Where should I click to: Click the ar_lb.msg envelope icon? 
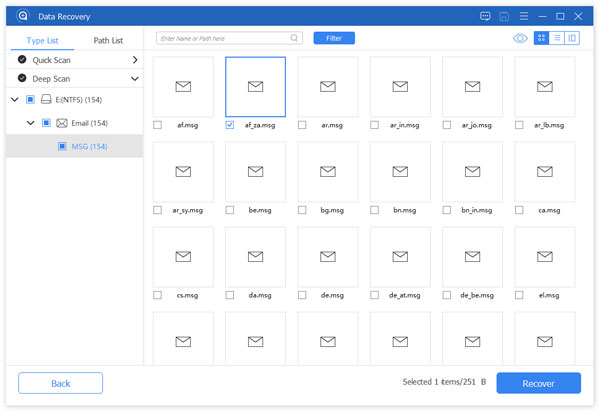545,87
